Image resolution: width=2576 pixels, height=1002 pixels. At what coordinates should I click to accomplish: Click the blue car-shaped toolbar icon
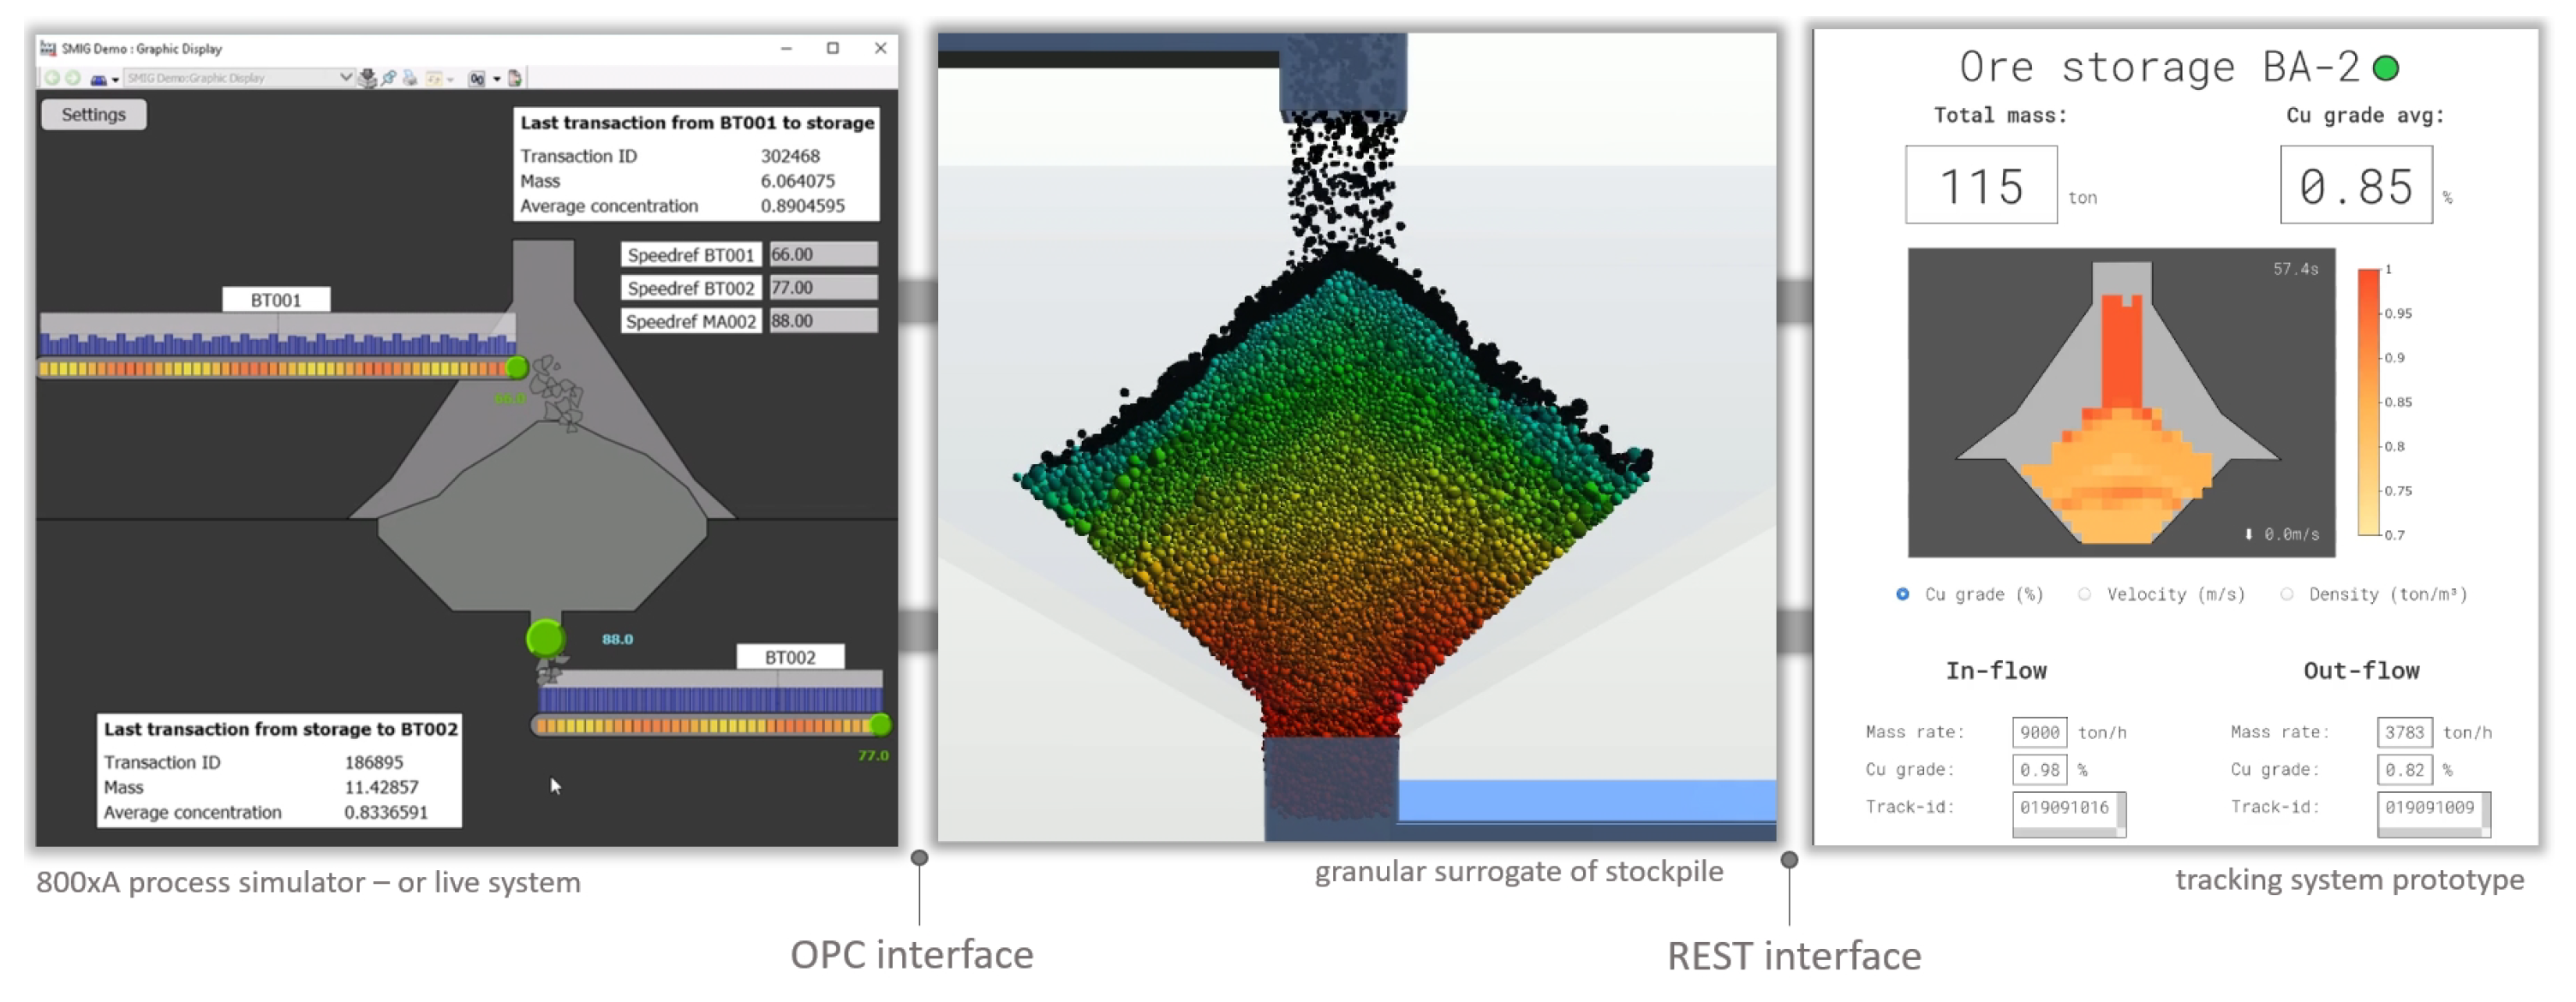[x=98, y=80]
